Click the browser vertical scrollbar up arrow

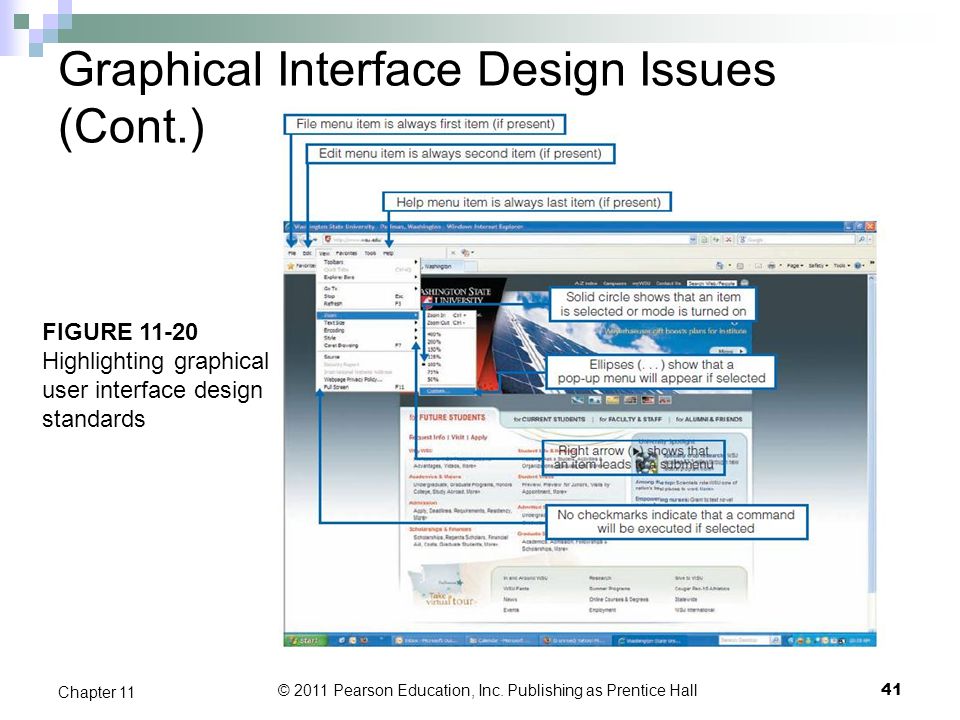coord(872,279)
